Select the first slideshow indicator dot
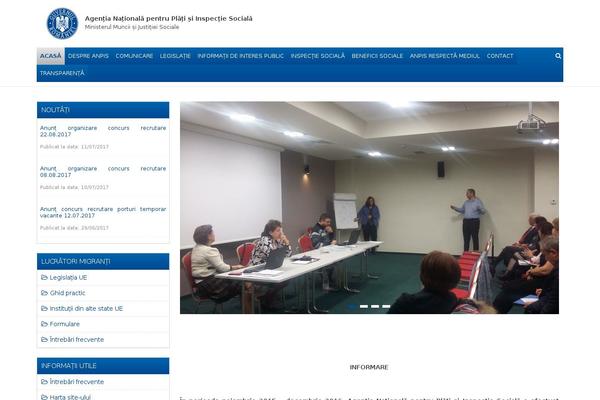 pyautogui.click(x=352, y=306)
